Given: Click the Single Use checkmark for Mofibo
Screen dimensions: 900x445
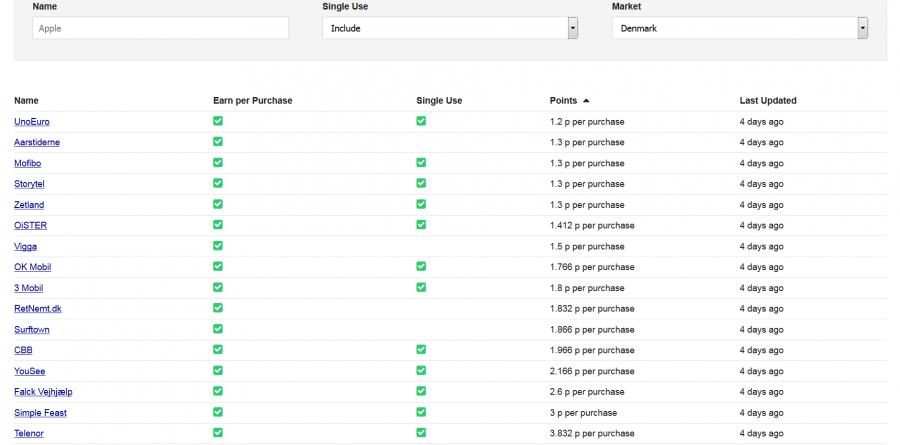Looking at the screenshot, I should pyautogui.click(x=421, y=162).
